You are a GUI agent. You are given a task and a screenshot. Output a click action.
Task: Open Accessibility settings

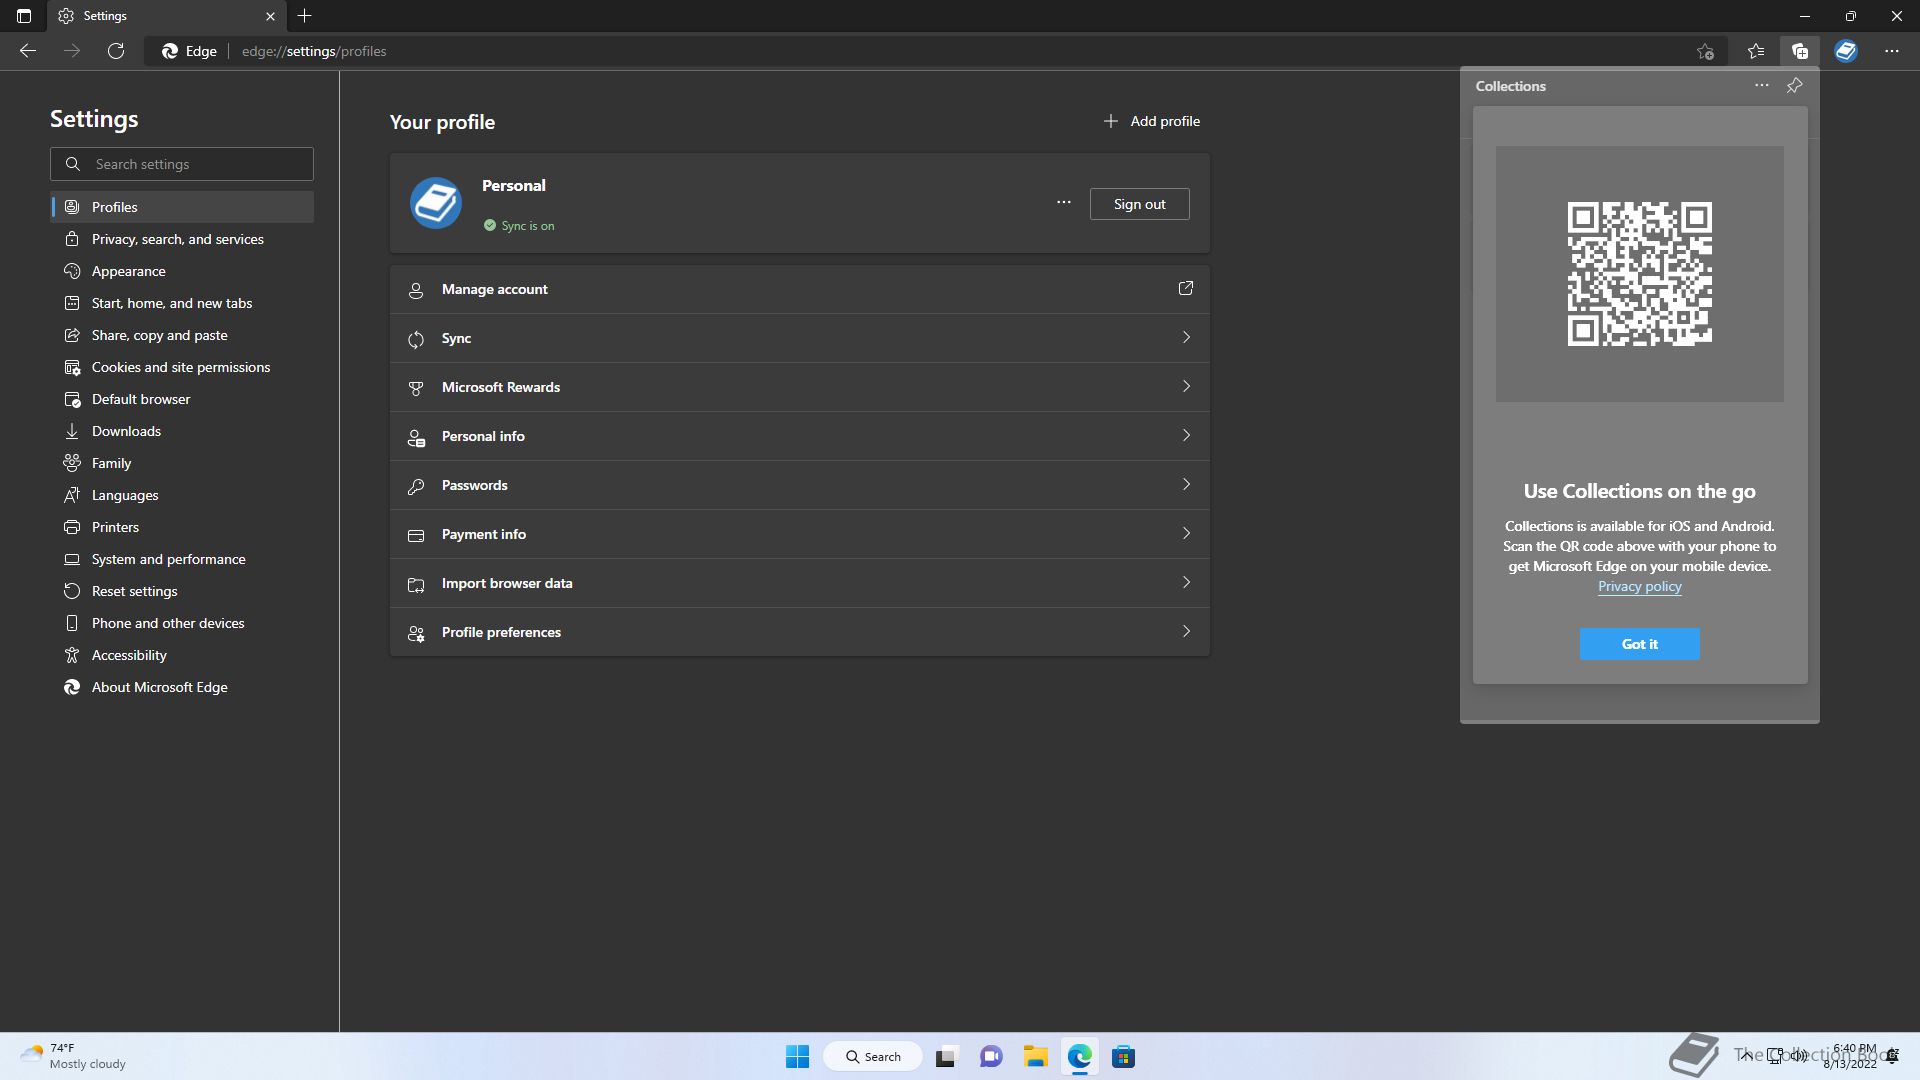pos(182,655)
